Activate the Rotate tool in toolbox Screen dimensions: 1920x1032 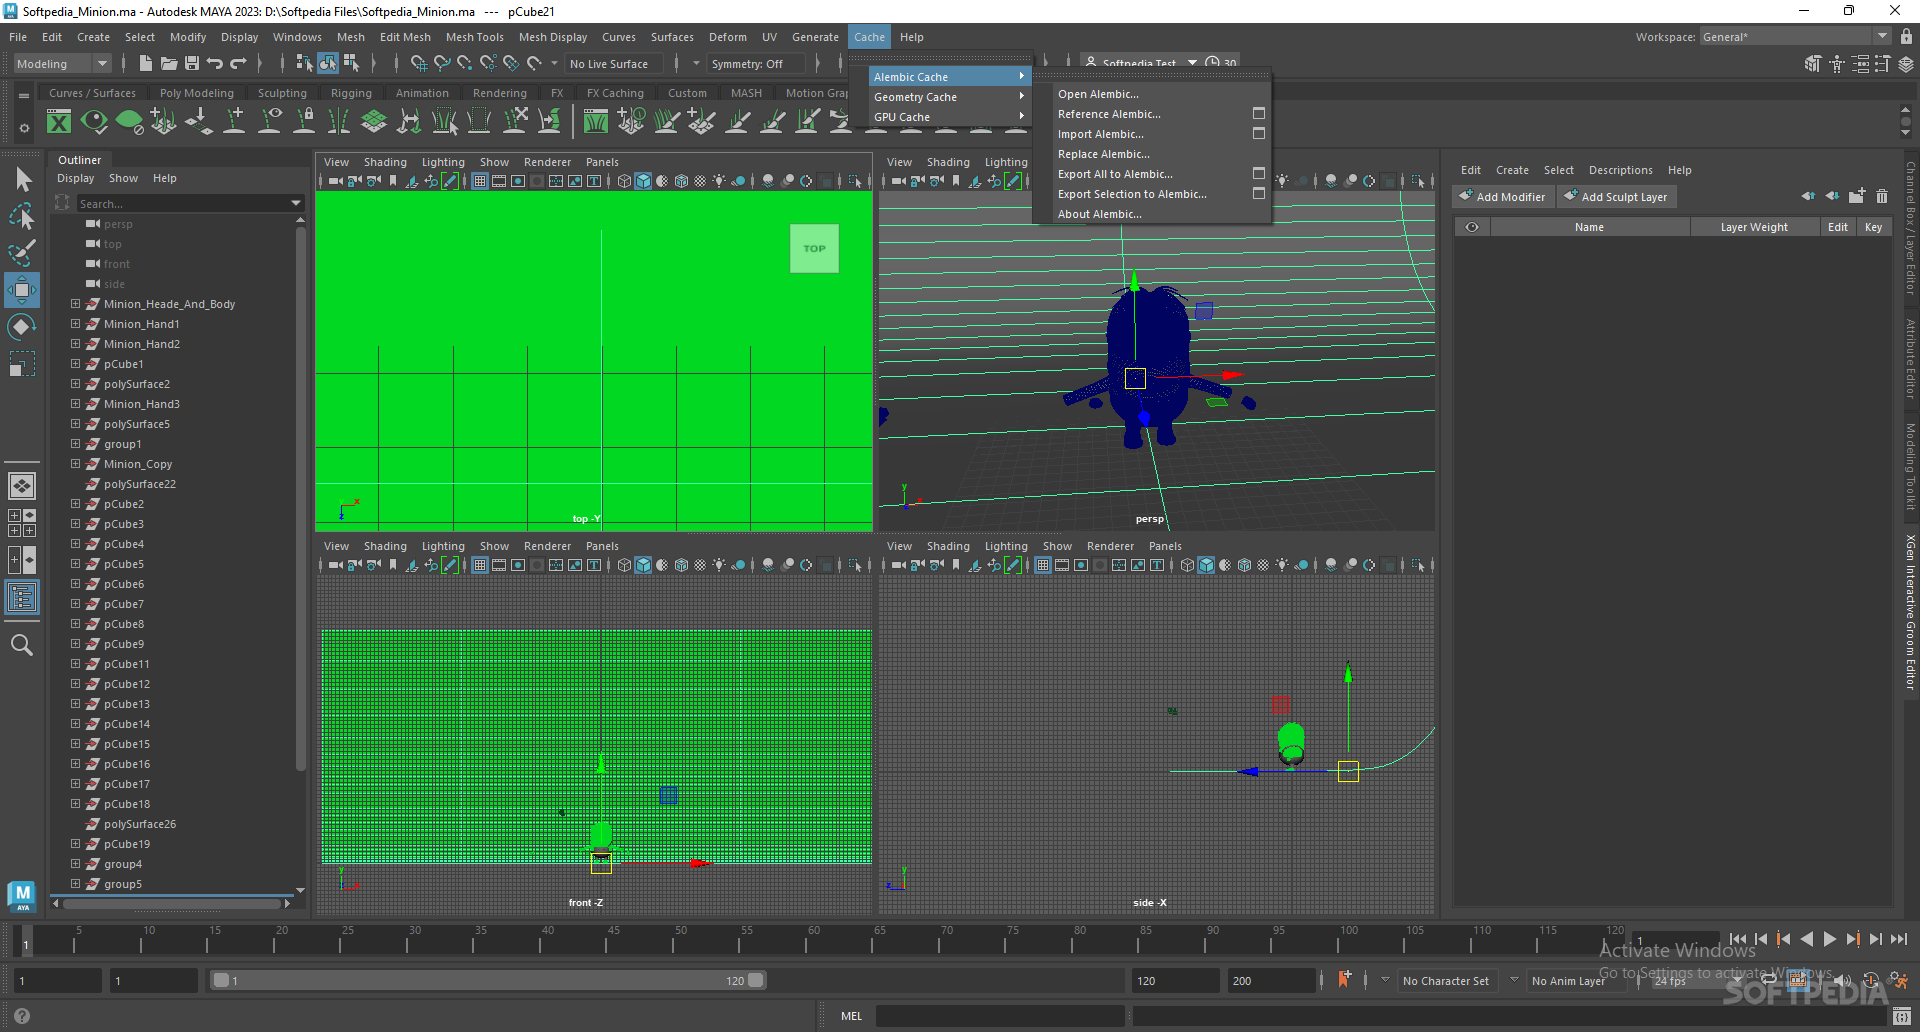click(22, 327)
